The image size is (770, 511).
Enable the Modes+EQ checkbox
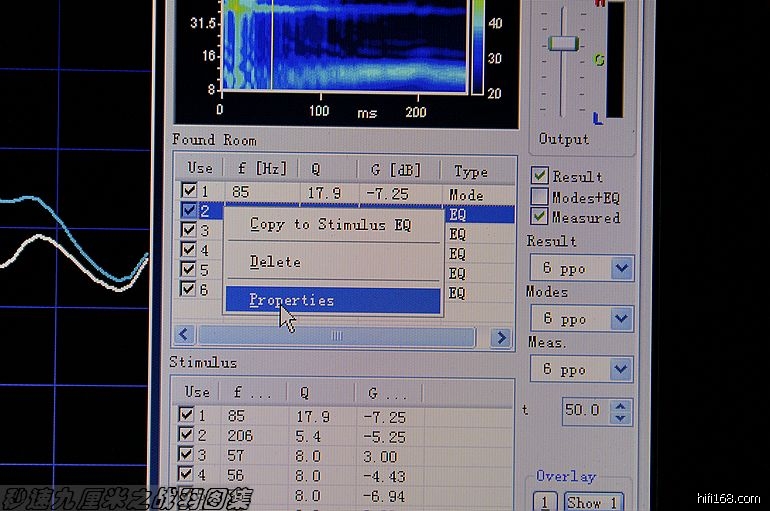pos(540,197)
